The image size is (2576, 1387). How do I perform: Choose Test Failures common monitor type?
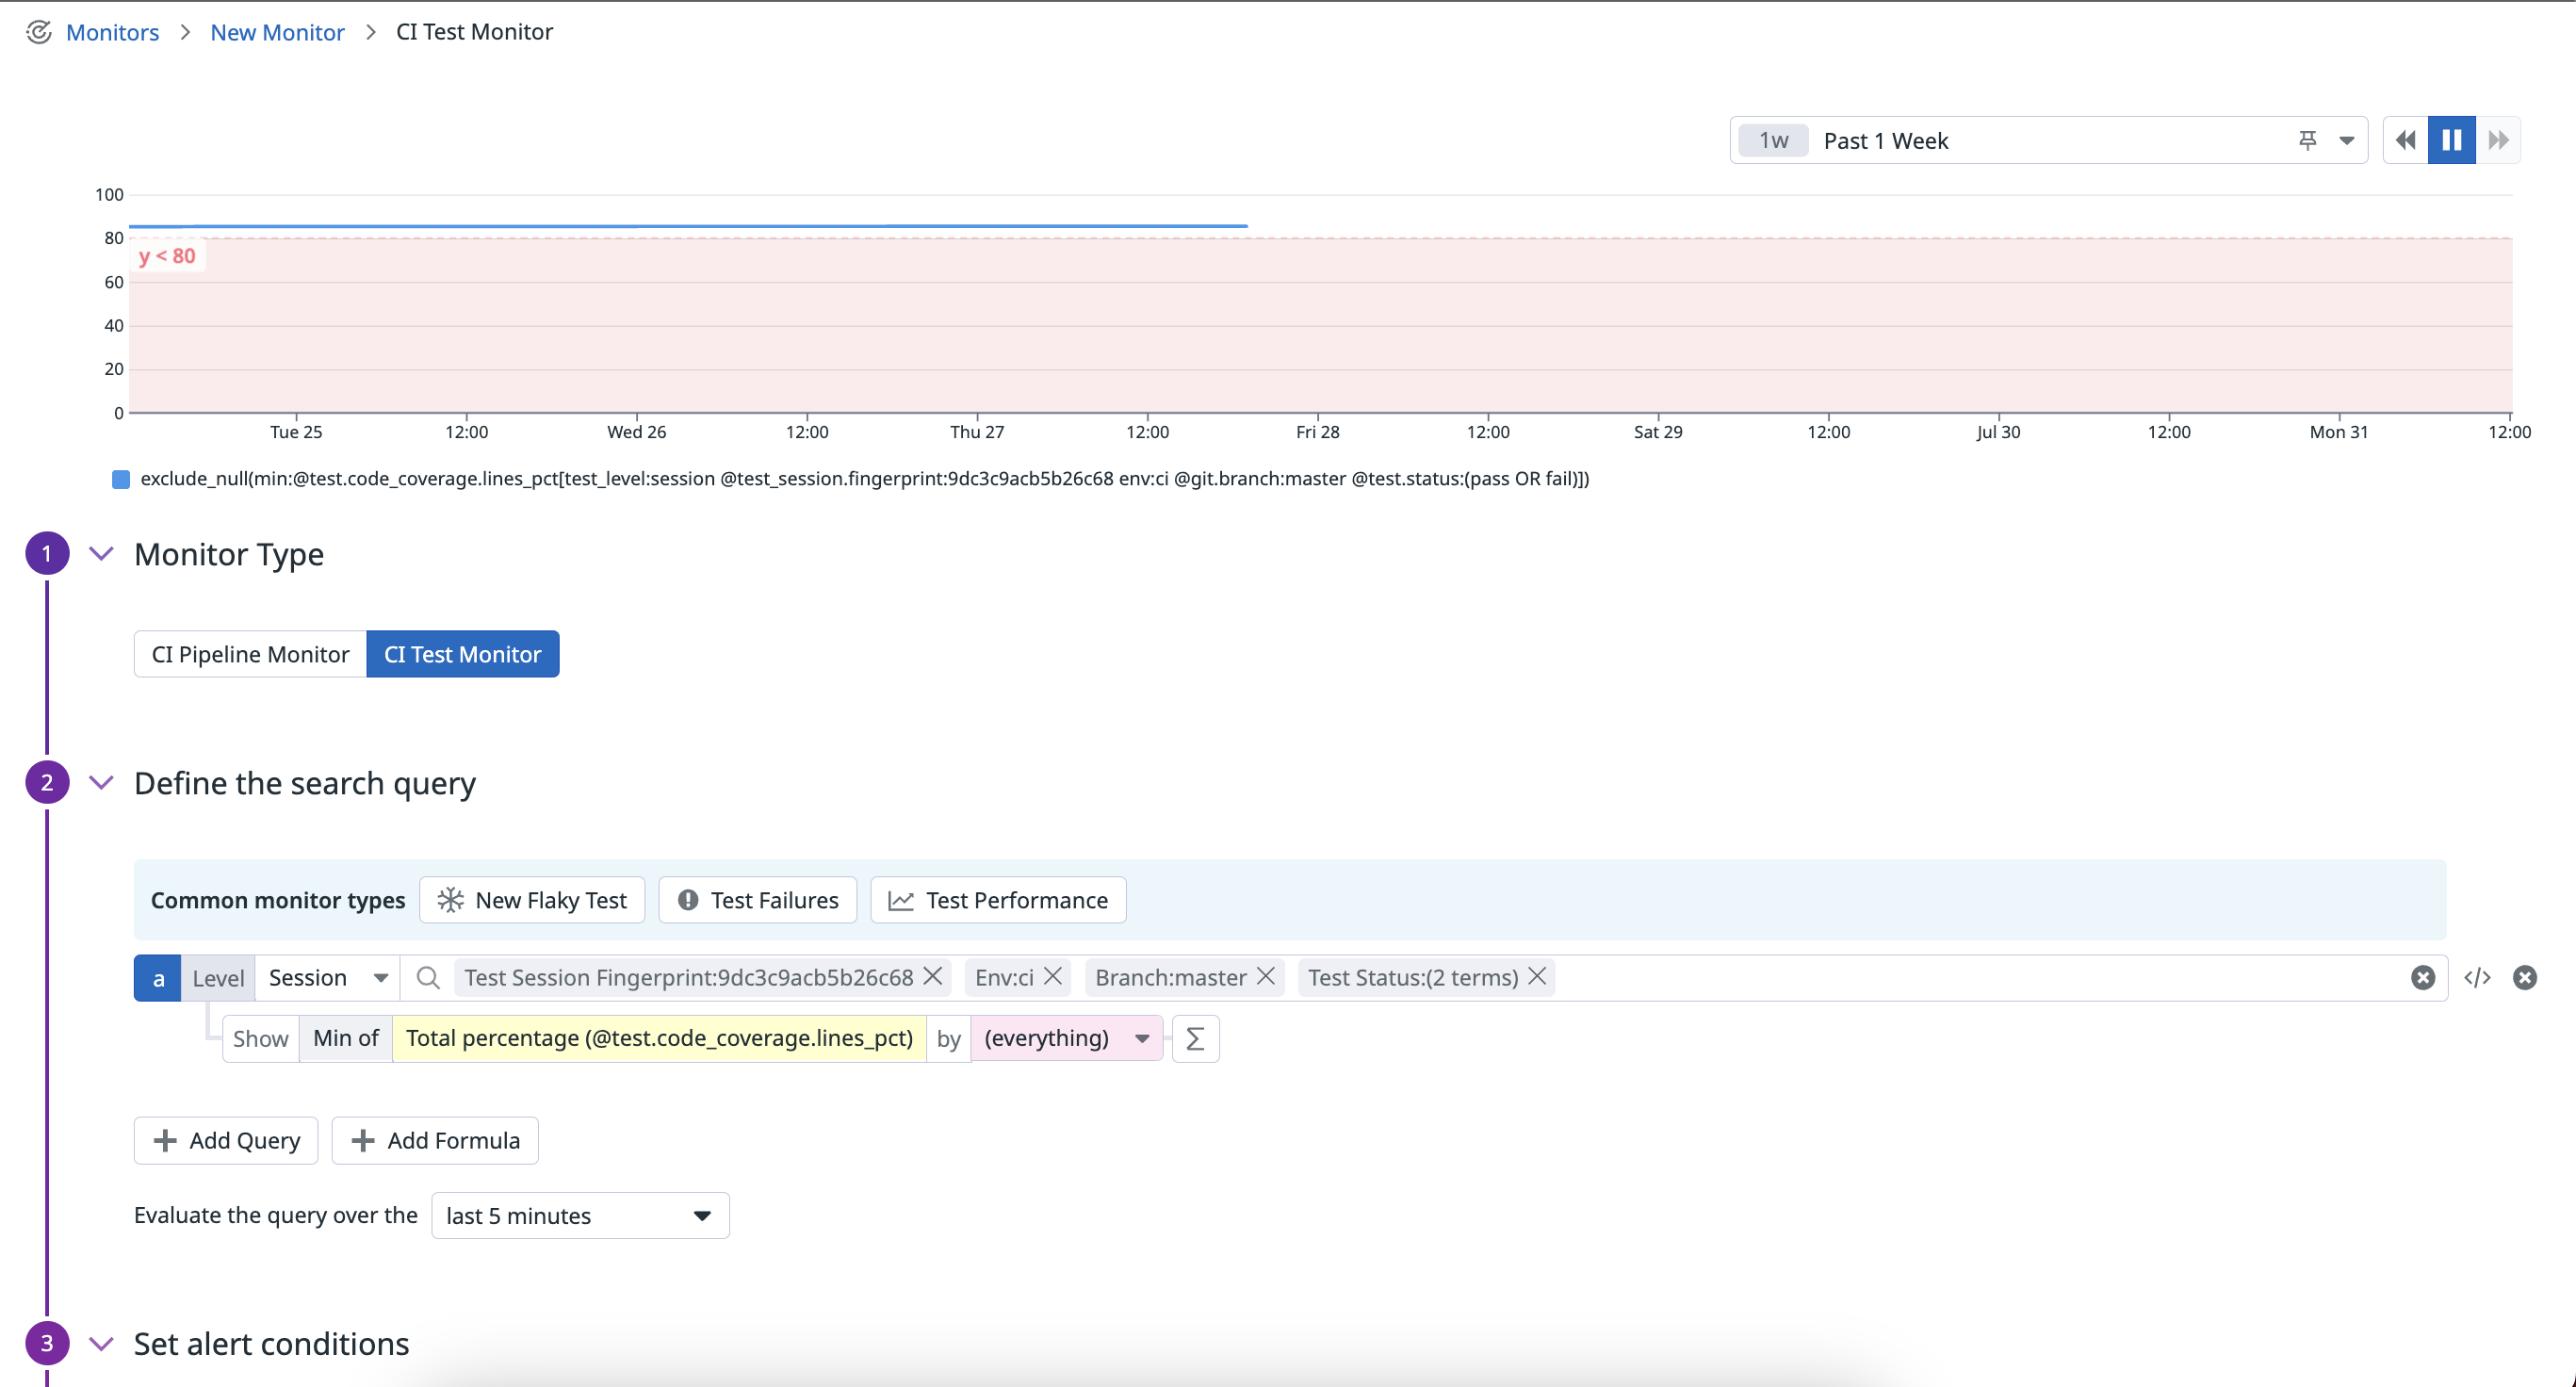tap(757, 900)
